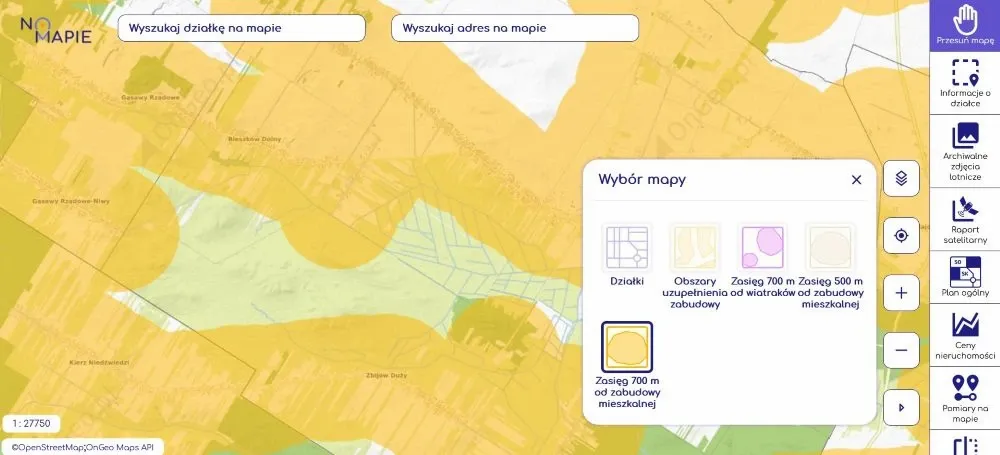Locate my position on map

(x=901, y=235)
